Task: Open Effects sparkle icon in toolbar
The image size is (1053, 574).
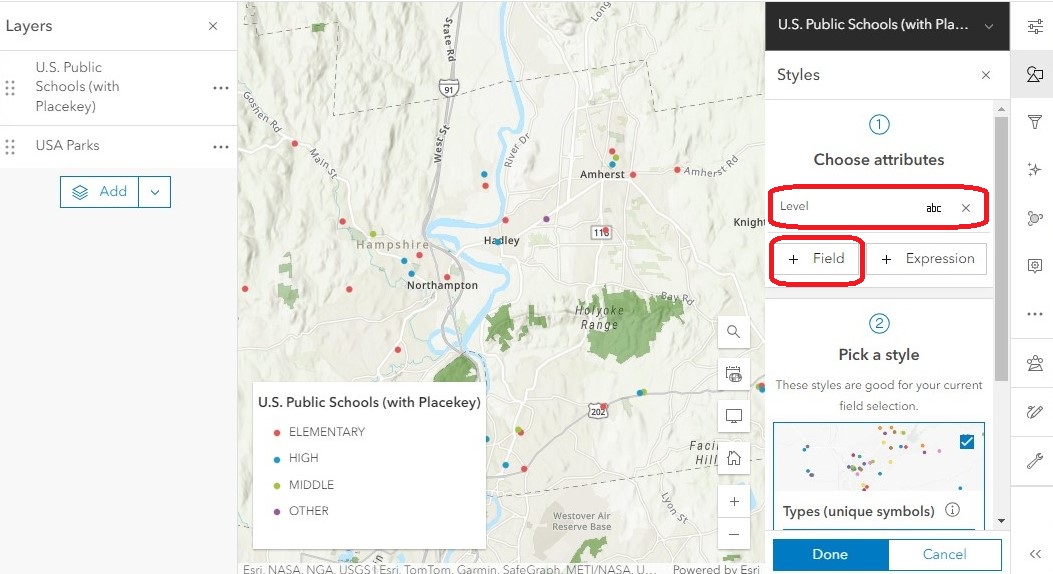Action: click(1035, 170)
